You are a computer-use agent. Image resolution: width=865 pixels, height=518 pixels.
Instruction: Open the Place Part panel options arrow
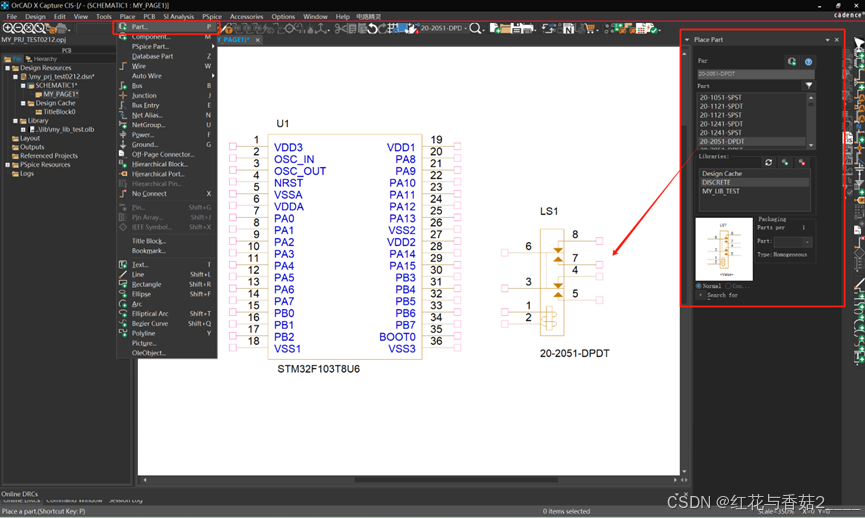click(x=827, y=40)
